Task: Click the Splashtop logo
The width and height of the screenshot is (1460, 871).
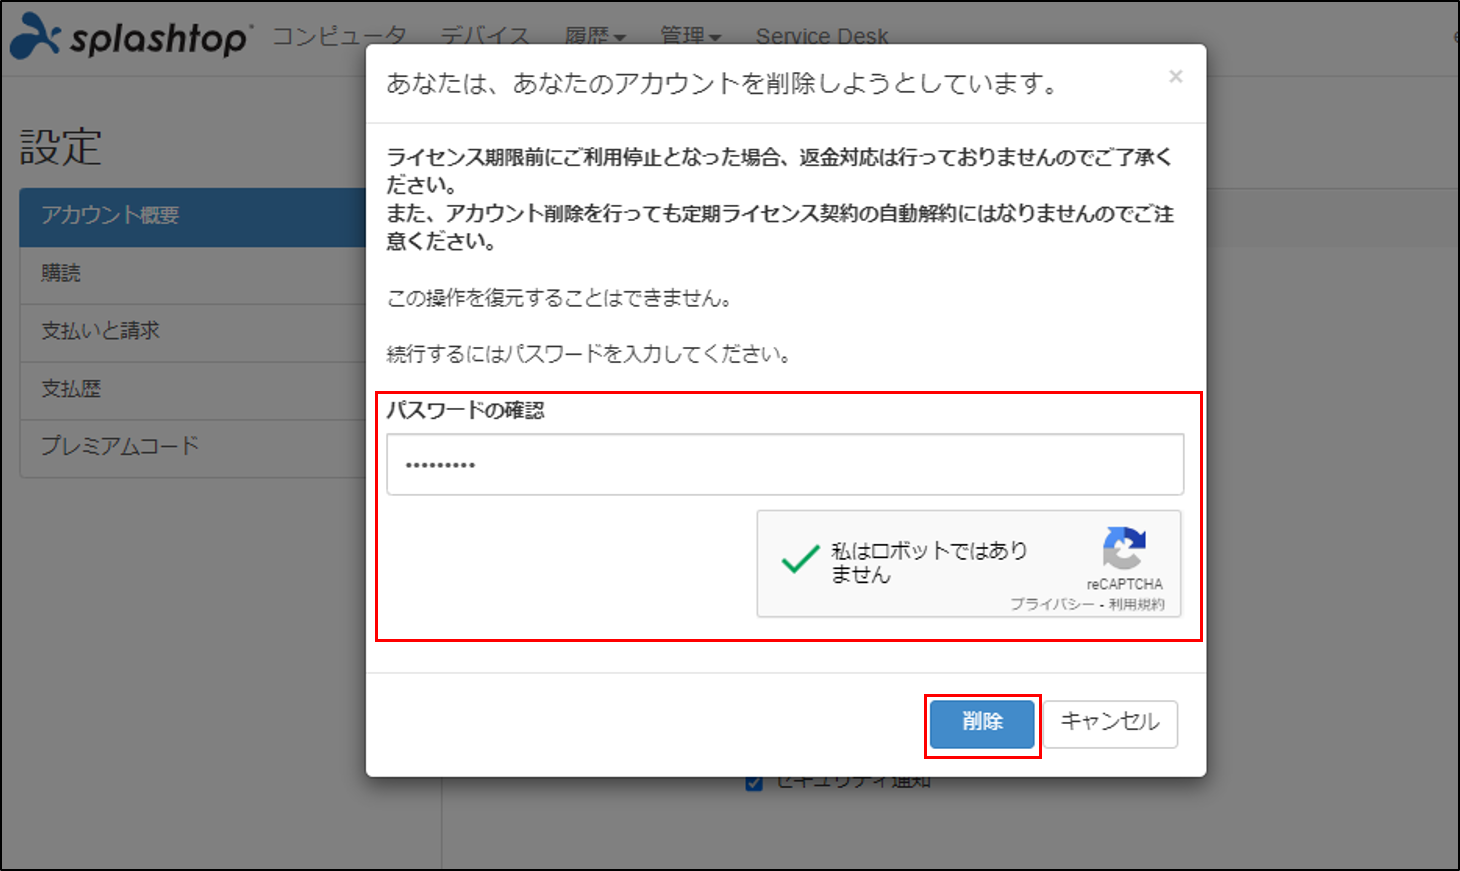Action: coord(130,37)
